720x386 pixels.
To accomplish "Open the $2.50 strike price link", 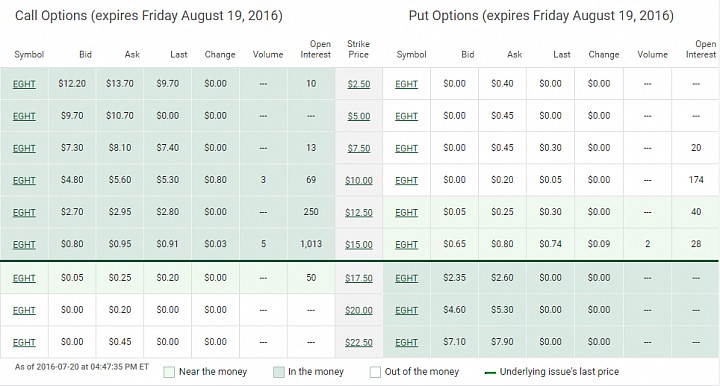I will click(359, 84).
